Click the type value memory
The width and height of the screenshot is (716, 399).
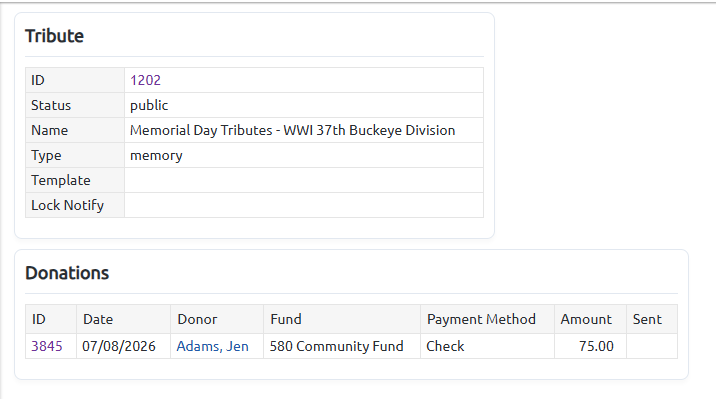pos(156,155)
